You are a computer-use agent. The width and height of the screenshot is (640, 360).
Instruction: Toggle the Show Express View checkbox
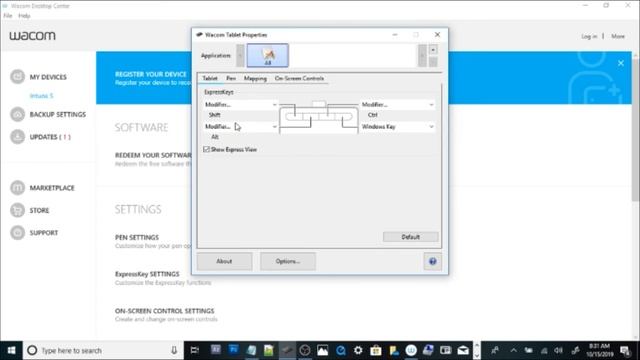coord(207,149)
